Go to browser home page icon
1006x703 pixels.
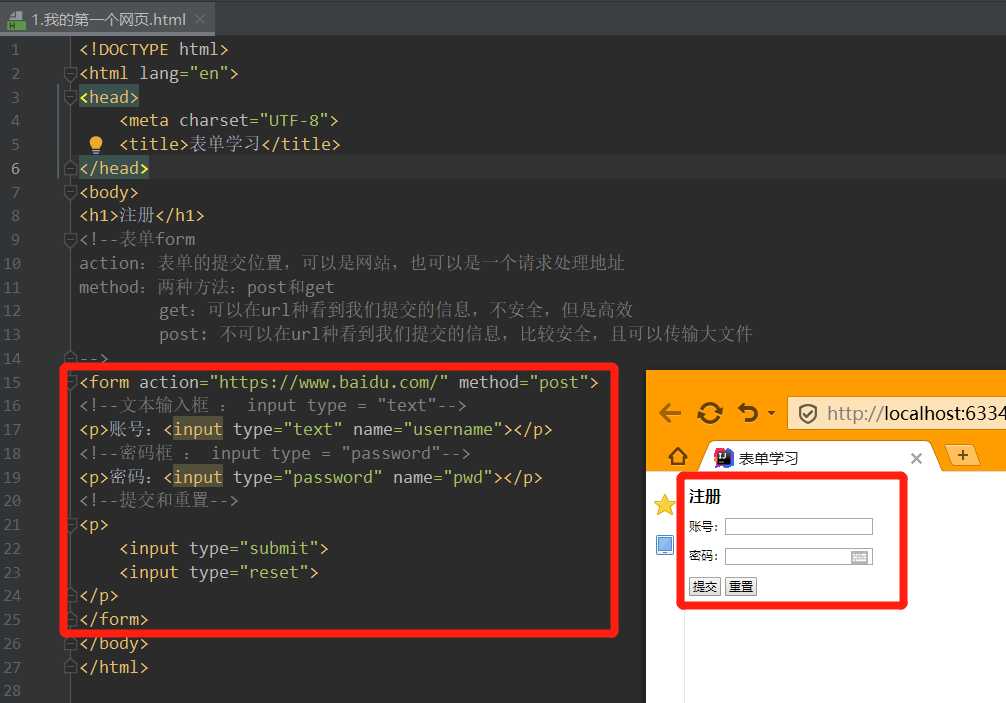[x=678, y=457]
